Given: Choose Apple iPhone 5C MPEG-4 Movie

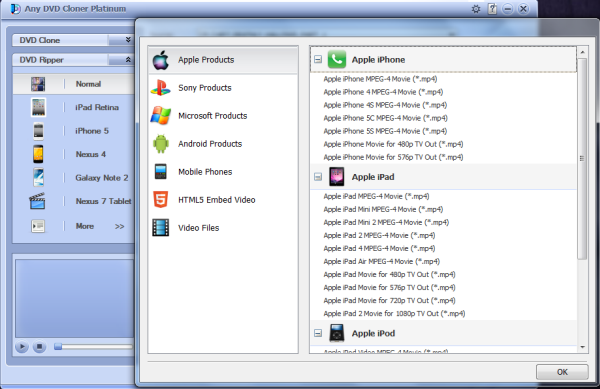Looking at the screenshot, I should pyautogui.click(x=386, y=118).
